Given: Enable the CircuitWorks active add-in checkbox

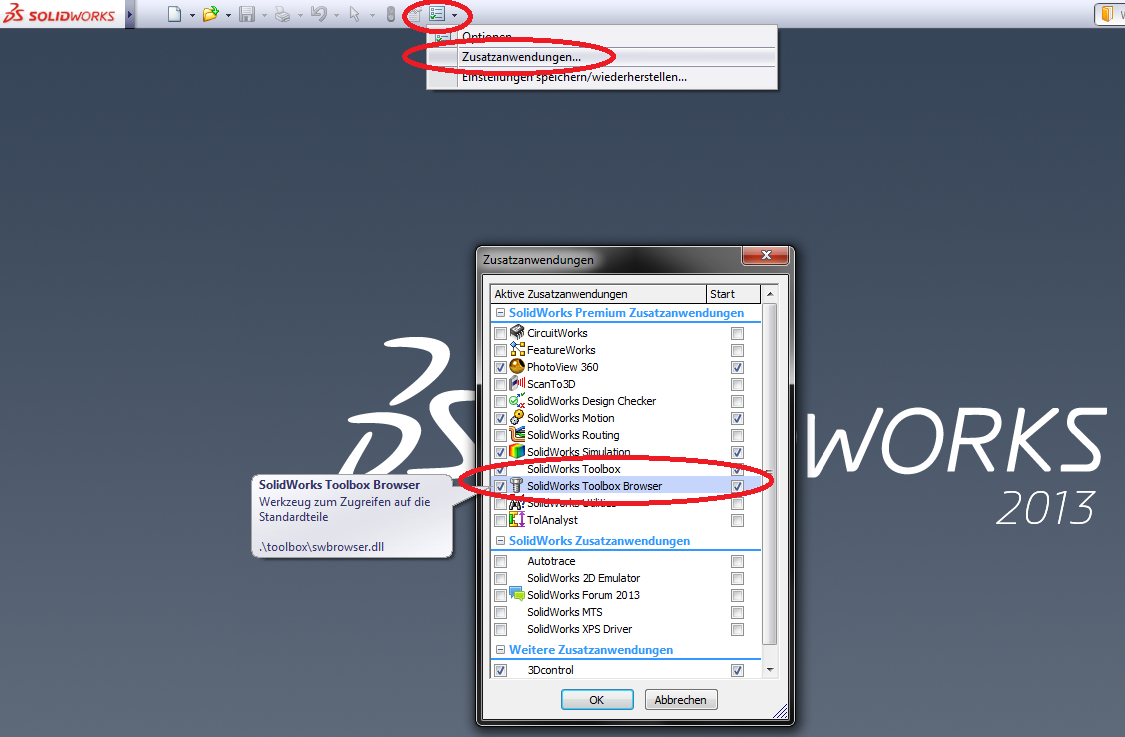Looking at the screenshot, I should (x=501, y=334).
